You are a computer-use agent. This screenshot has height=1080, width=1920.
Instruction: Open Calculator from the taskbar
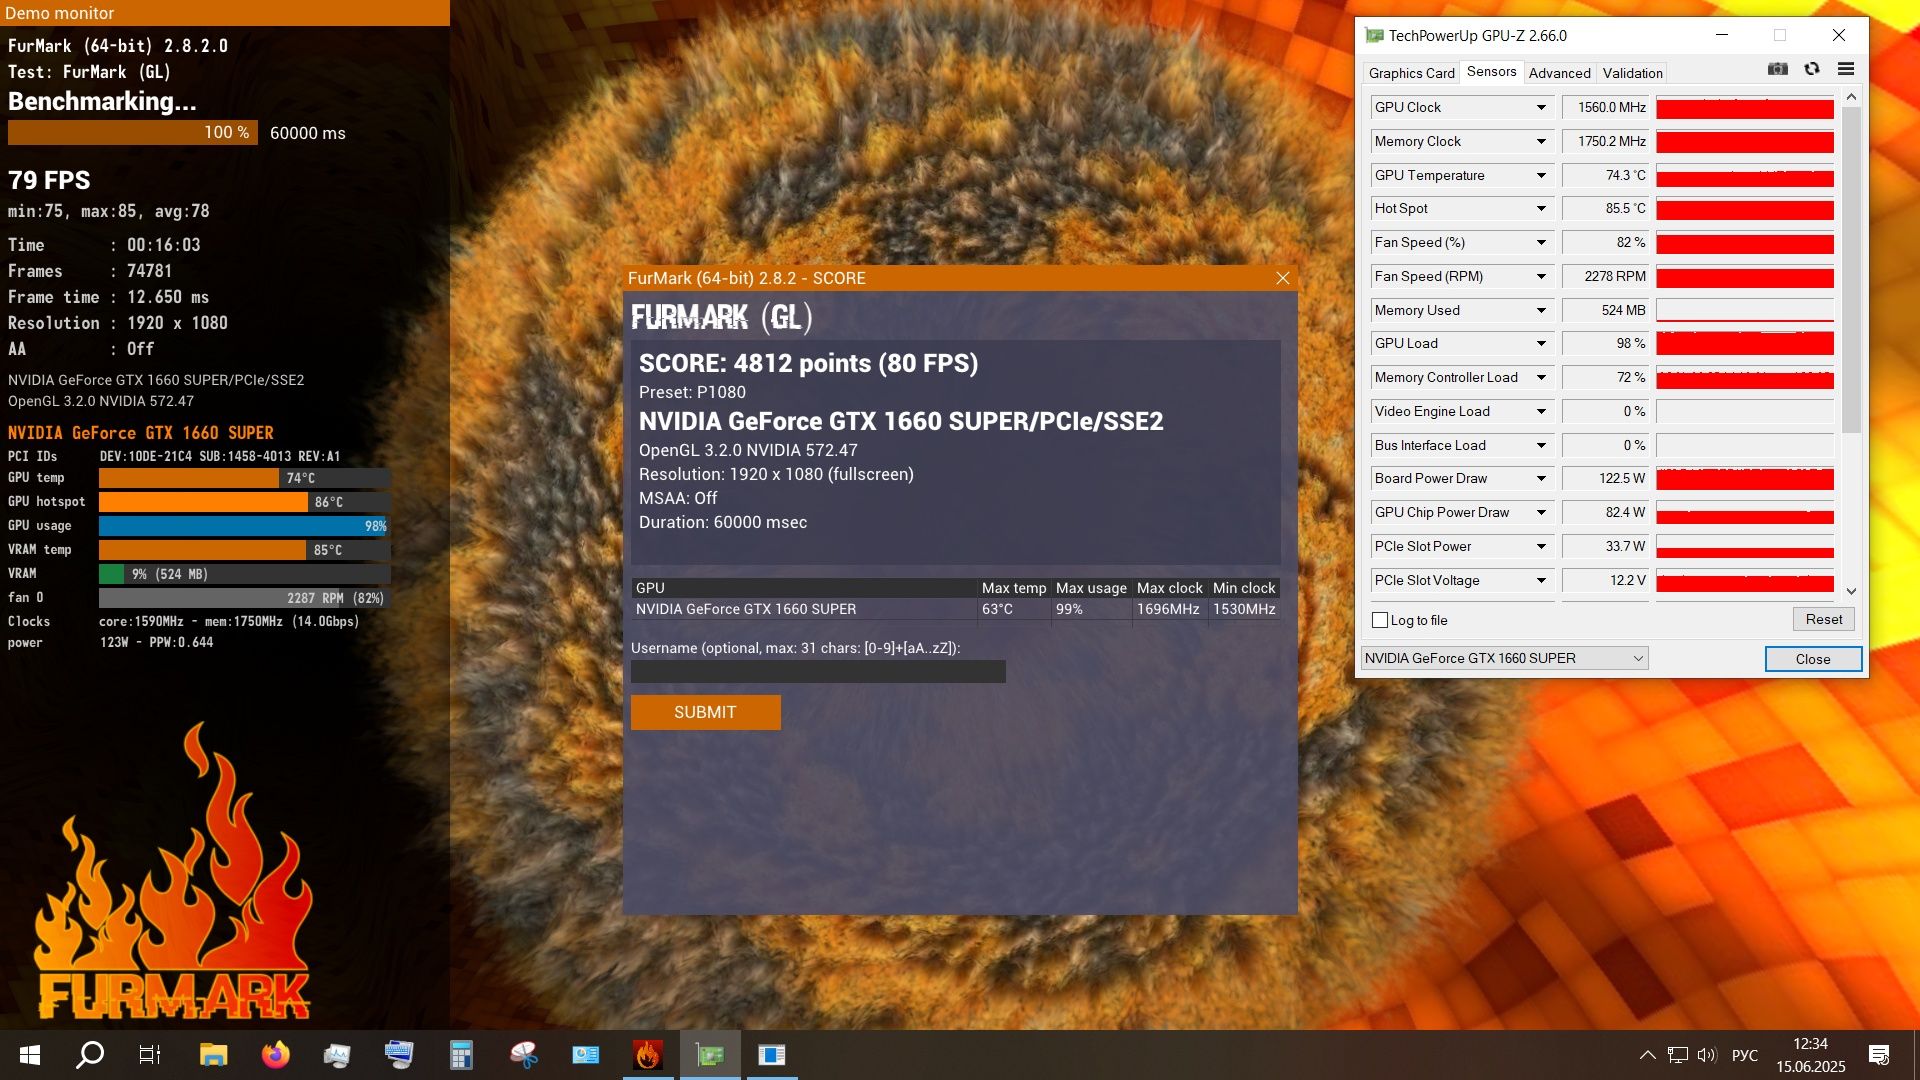coord(461,1055)
